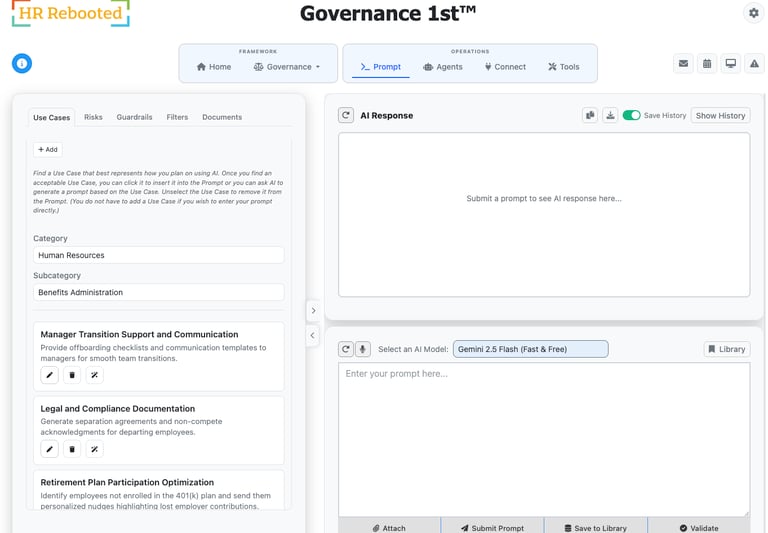Generate AI prompt for Manager Transition Support
Image resolution: width=768 pixels, height=533 pixels.
(x=95, y=375)
